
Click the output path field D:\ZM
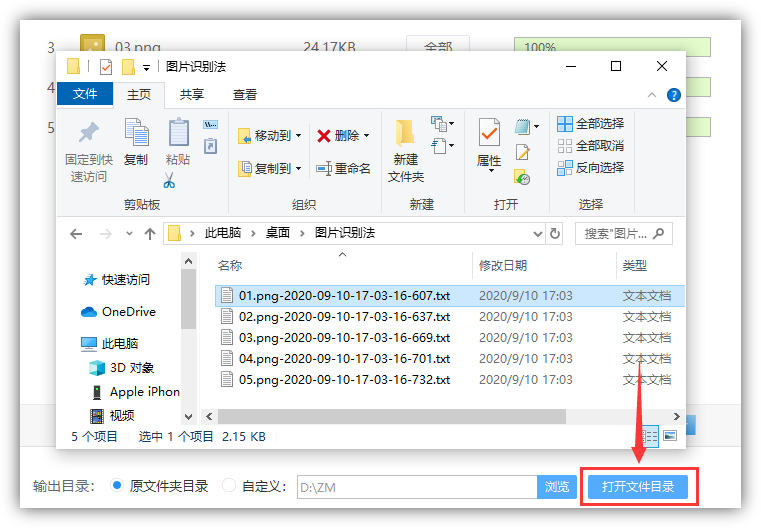pyautogui.click(x=417, y=487)
